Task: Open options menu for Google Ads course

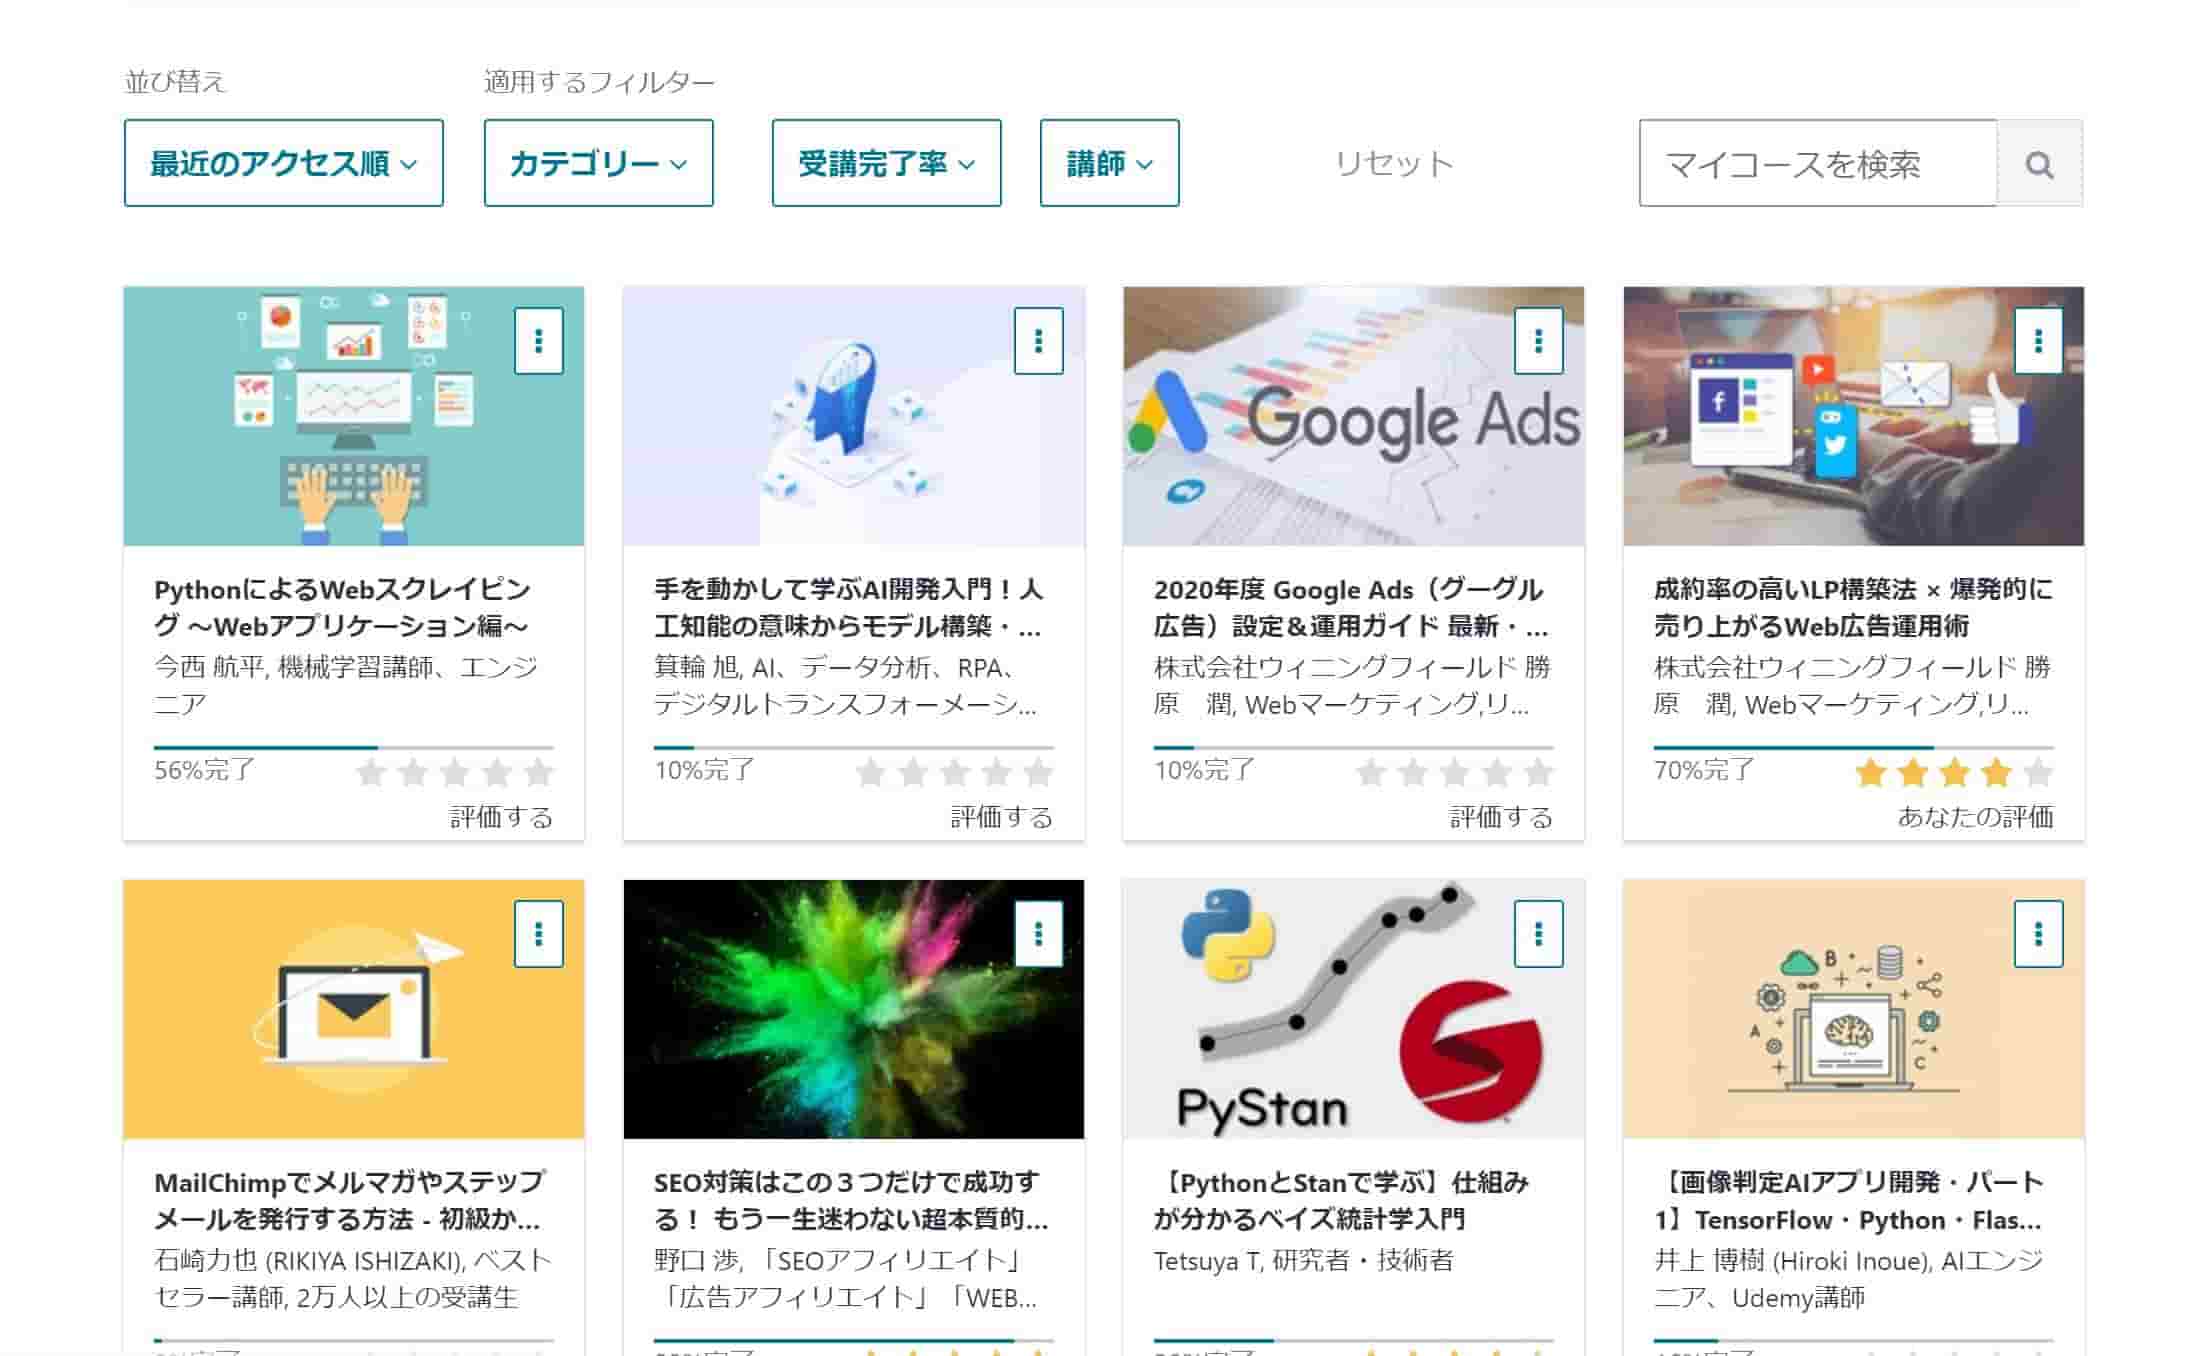Action: 1538,341
